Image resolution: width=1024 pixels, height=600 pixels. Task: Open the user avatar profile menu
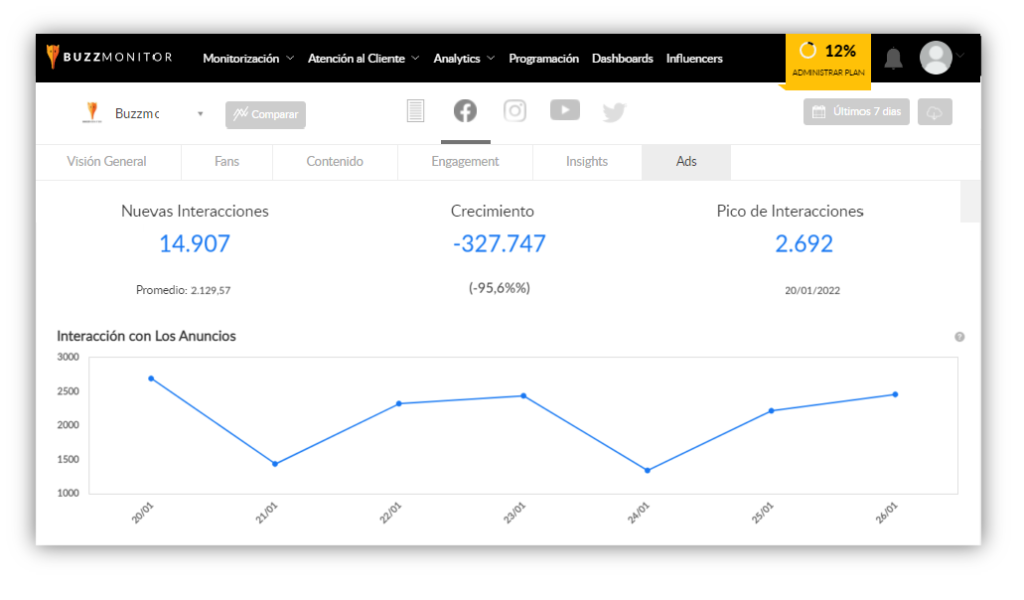(x=936, y=57)
